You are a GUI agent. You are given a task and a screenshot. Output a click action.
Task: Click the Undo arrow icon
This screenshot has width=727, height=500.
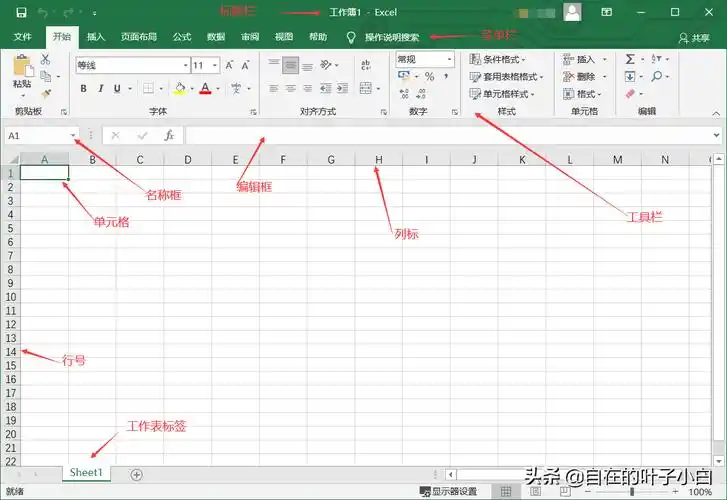43,13
